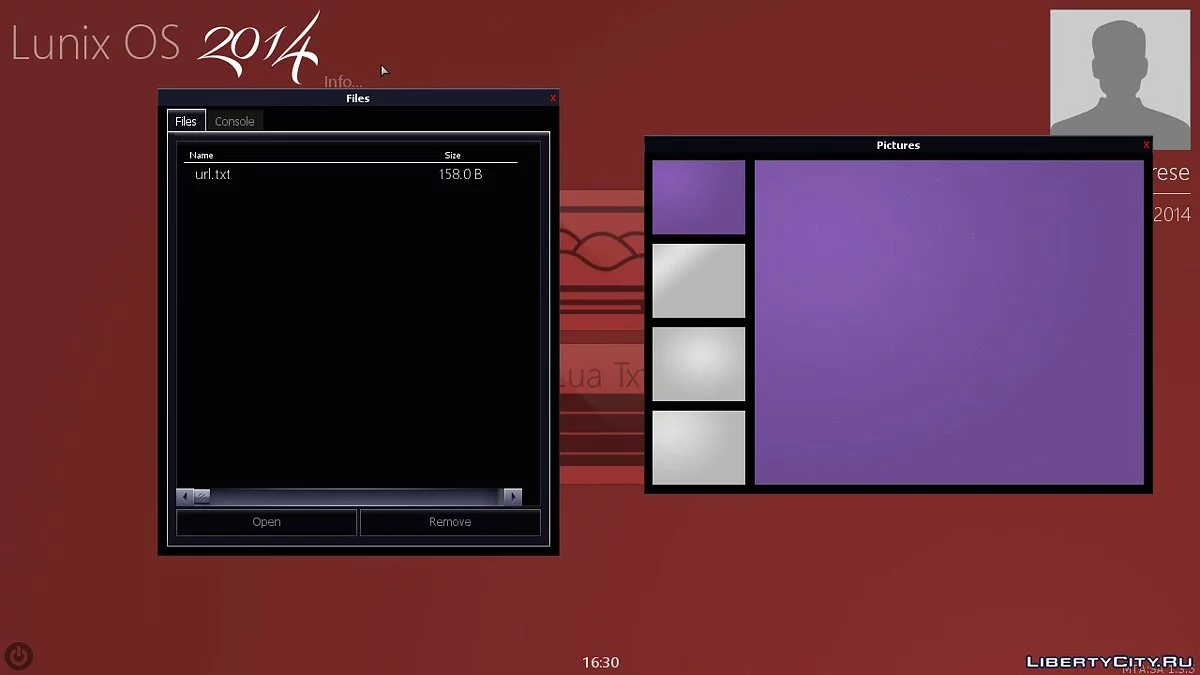Sort files by the Name column
Viewport: 1200px width, 675px height.
201,155
